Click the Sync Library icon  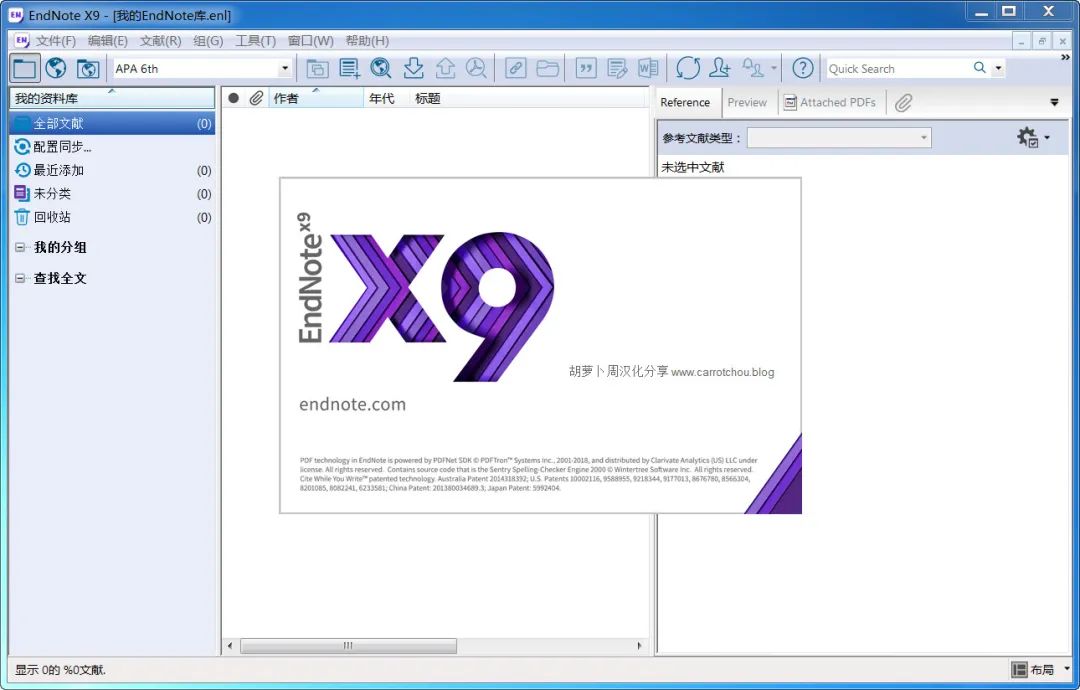pyautogui.click(x=688, y=68)
